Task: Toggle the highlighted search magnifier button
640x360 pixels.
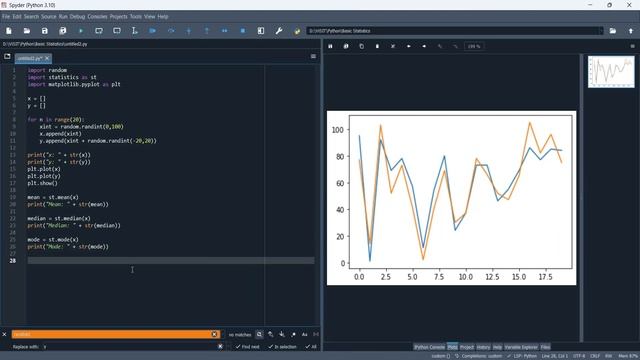Action: pyautogui.click(x=259, y=334)
